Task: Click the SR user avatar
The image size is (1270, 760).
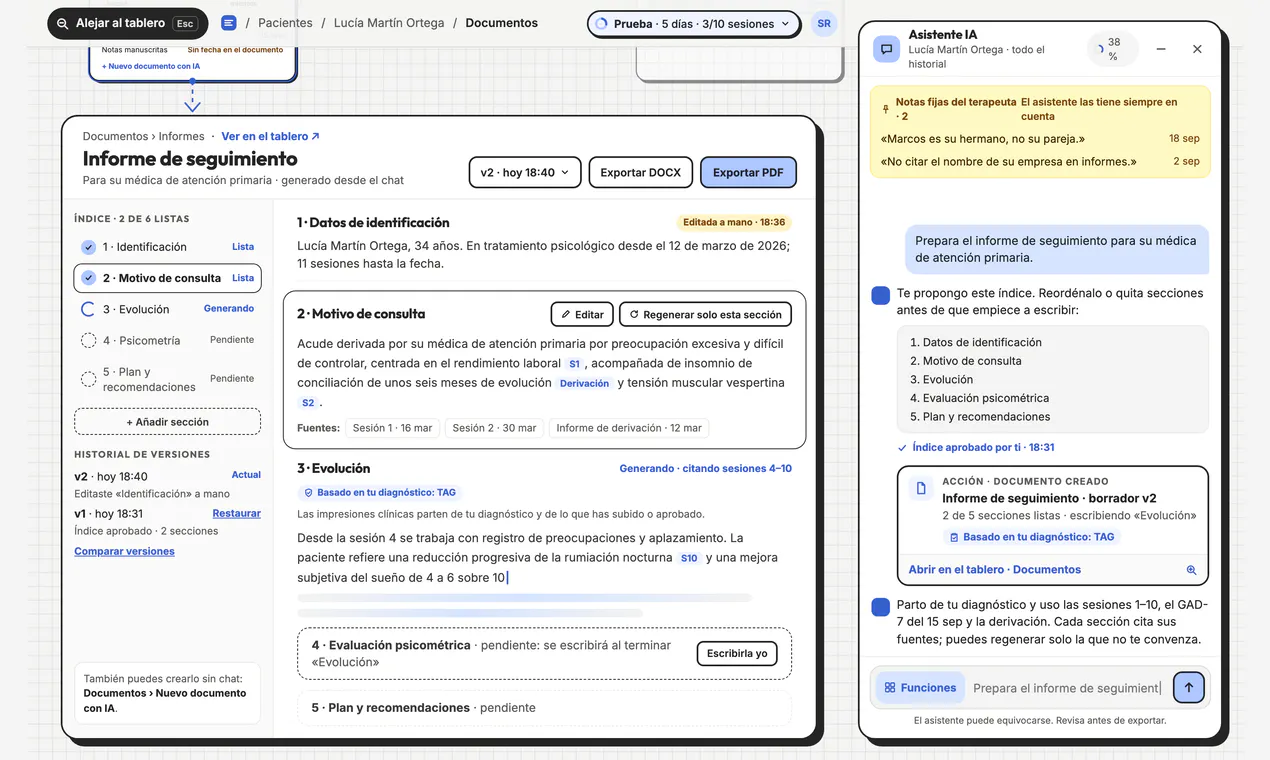Action: 823,23
